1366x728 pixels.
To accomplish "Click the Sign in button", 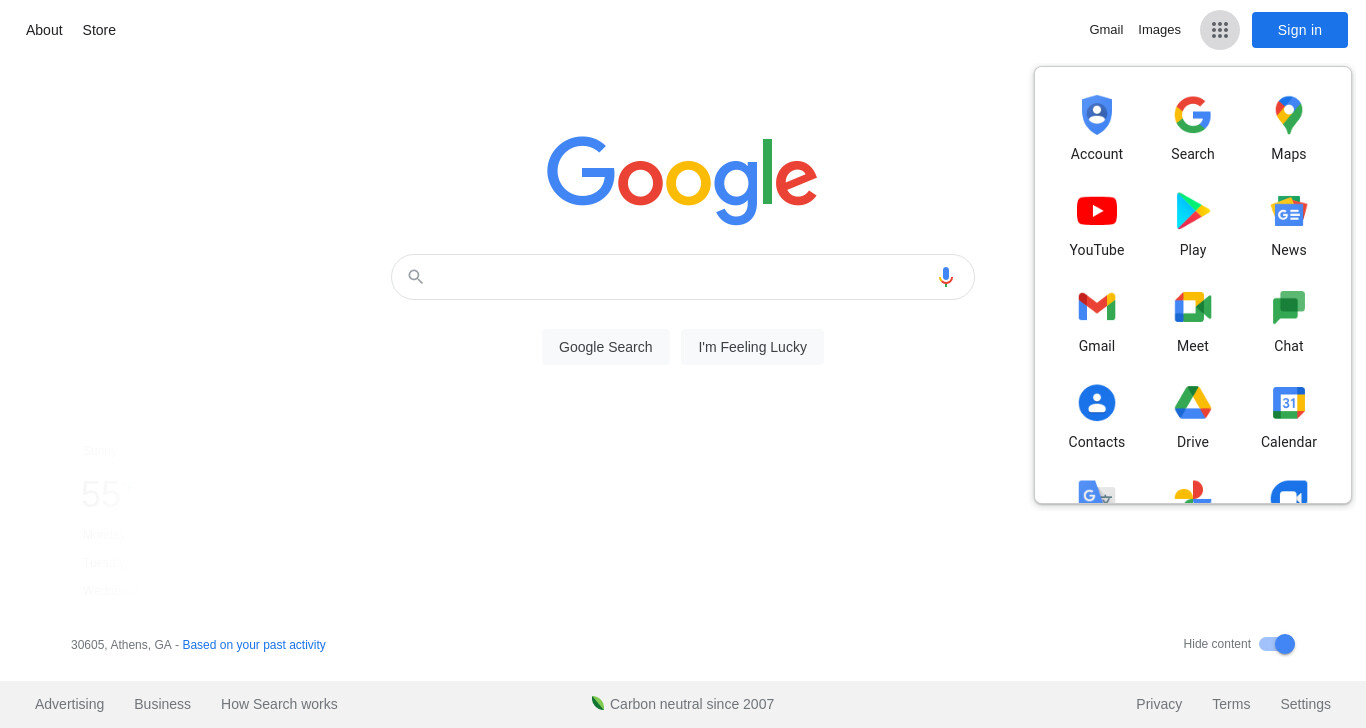I will [x=1300, y=30].
